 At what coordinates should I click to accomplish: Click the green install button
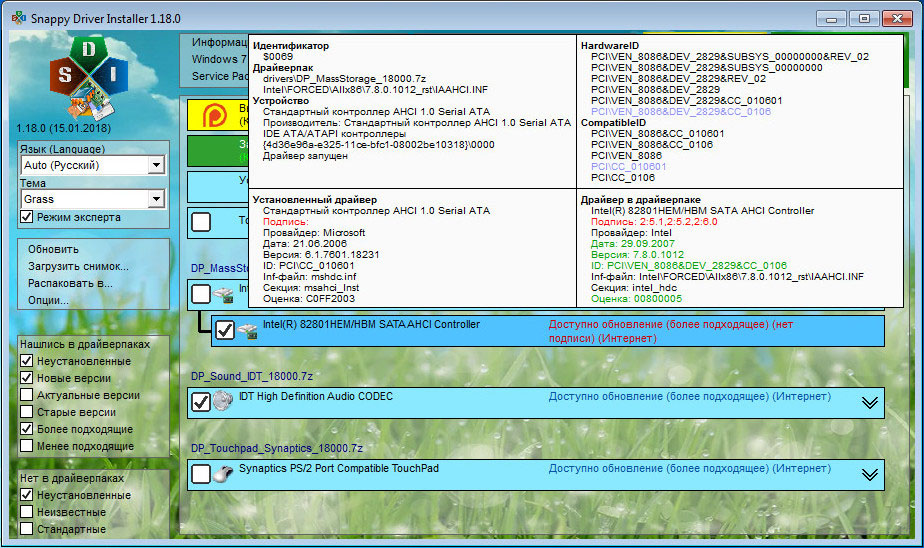pyautogui.click(x=217, y=151)
